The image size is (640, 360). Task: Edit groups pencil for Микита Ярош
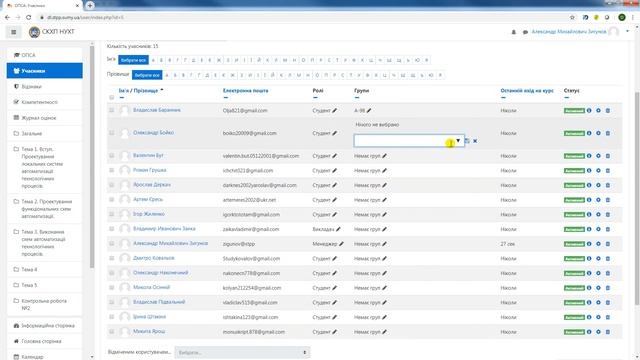[x=384, y=332]
